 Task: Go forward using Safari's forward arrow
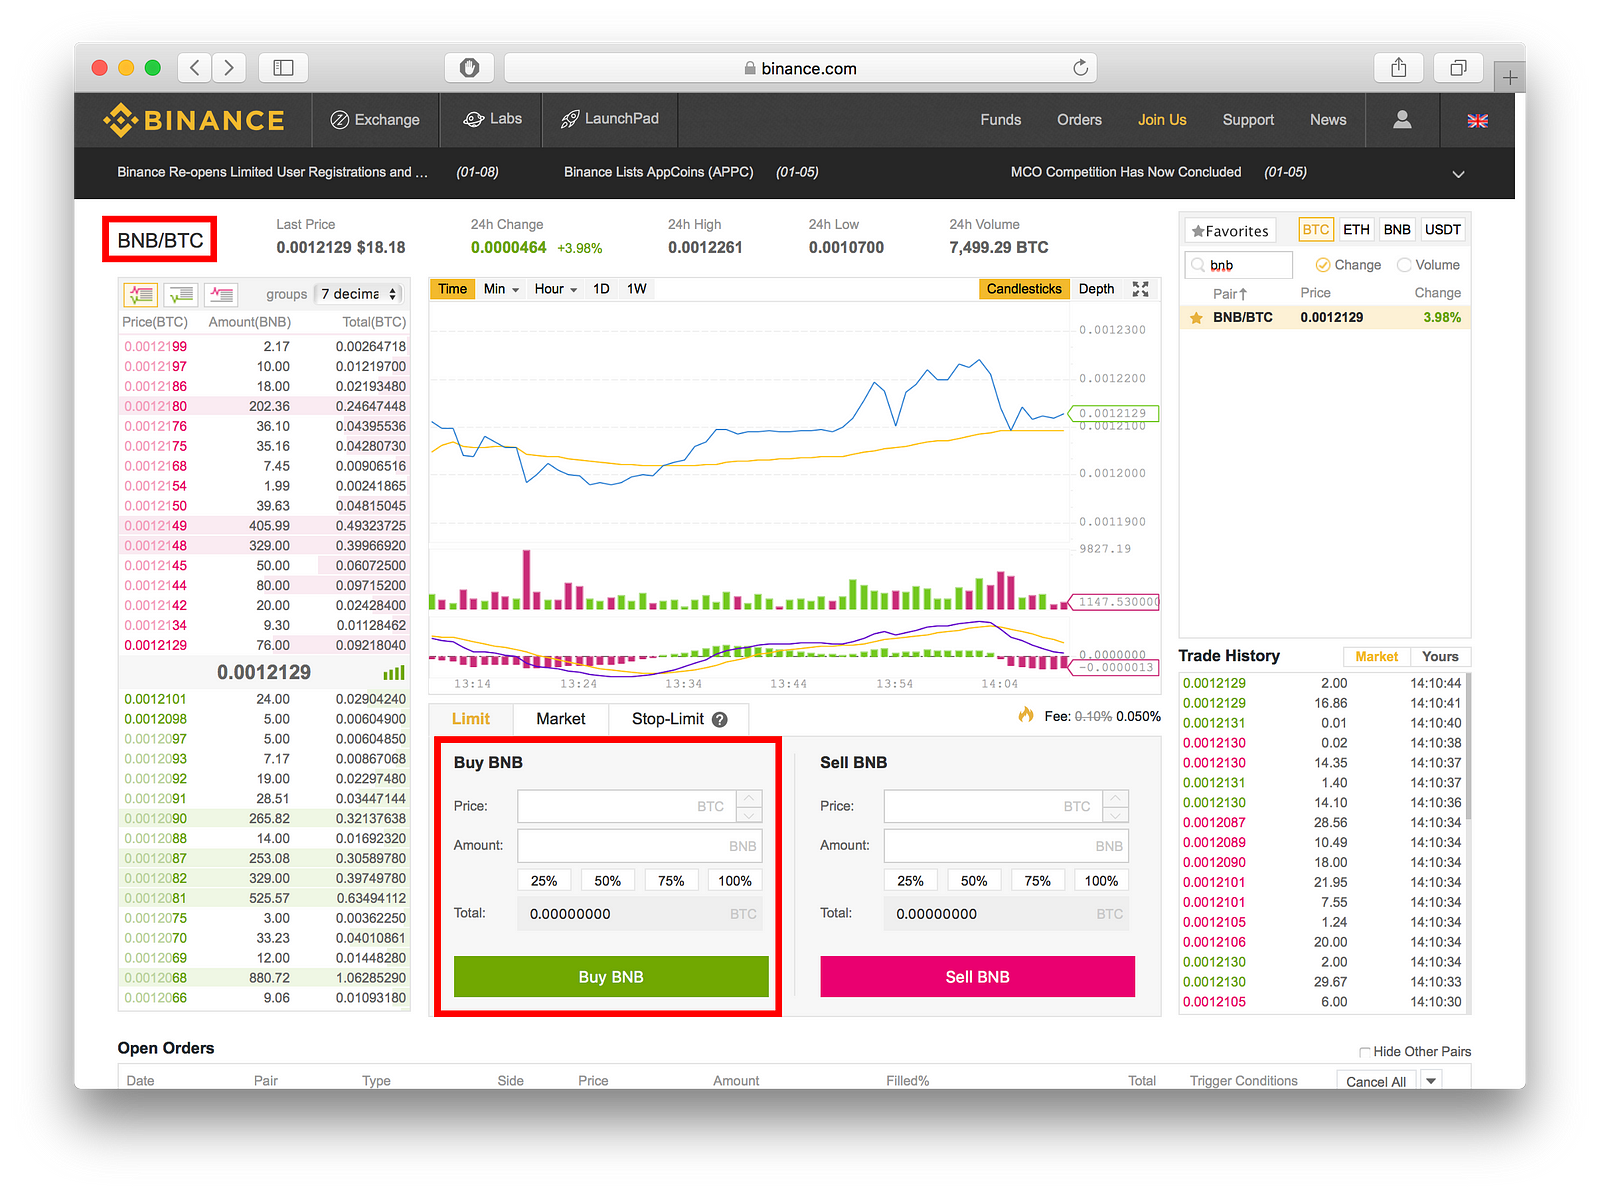pyautogui.click(x=229, y=68)
